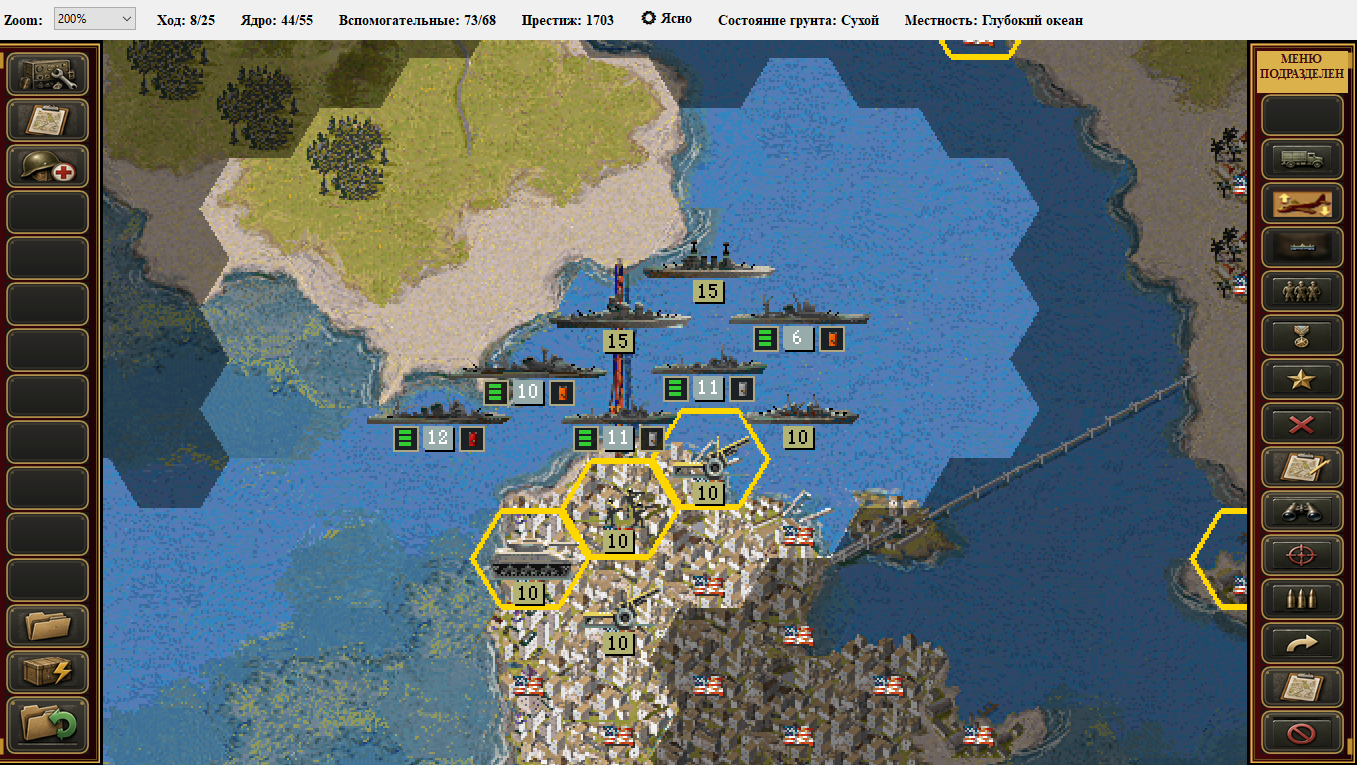This screenshot has height=765, width=1357.
Task: Click the ship silhouette button
Action: click(1301, 247)
